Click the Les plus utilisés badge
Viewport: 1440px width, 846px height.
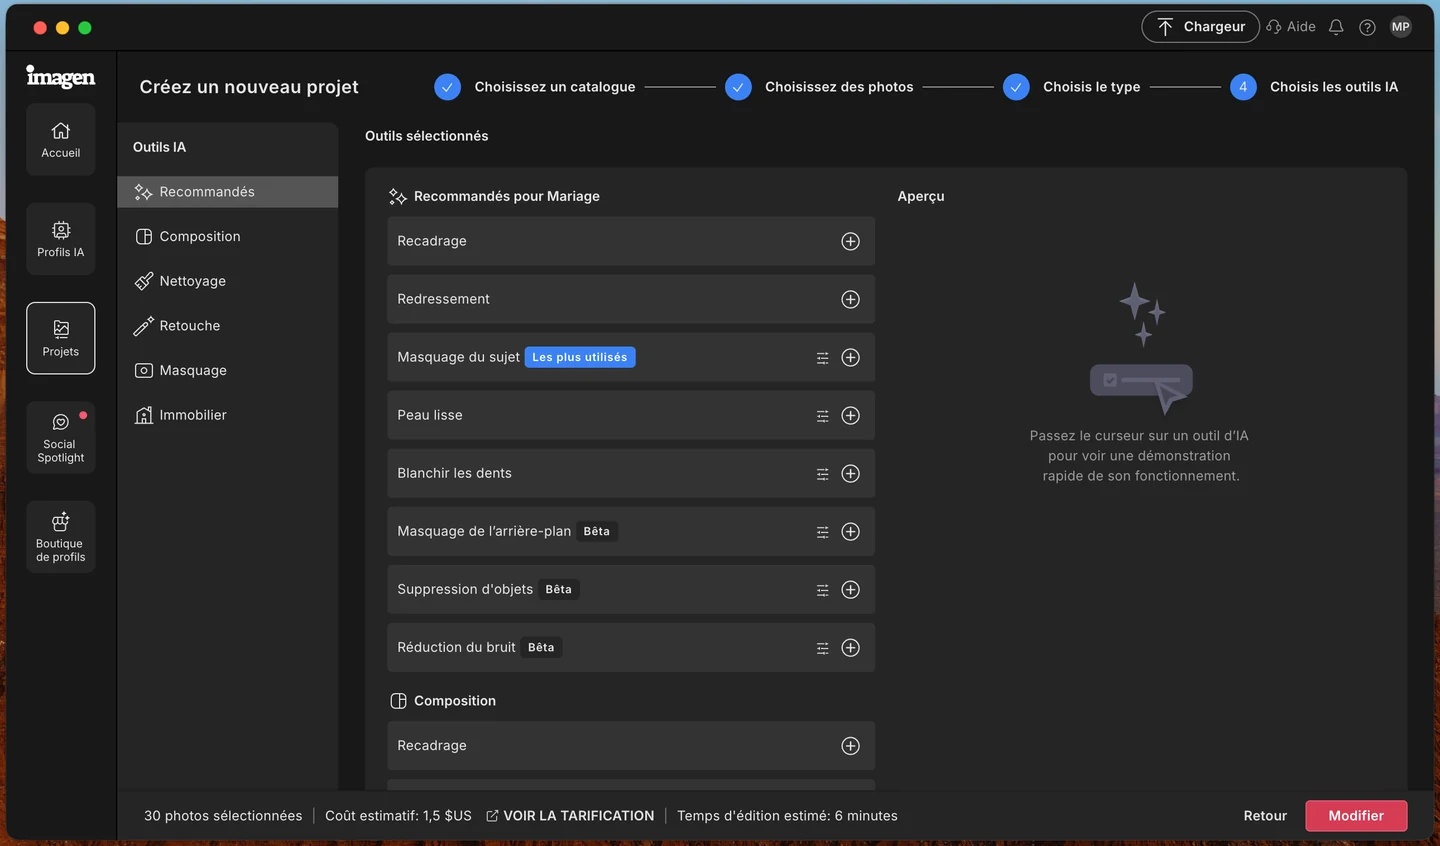580,357
